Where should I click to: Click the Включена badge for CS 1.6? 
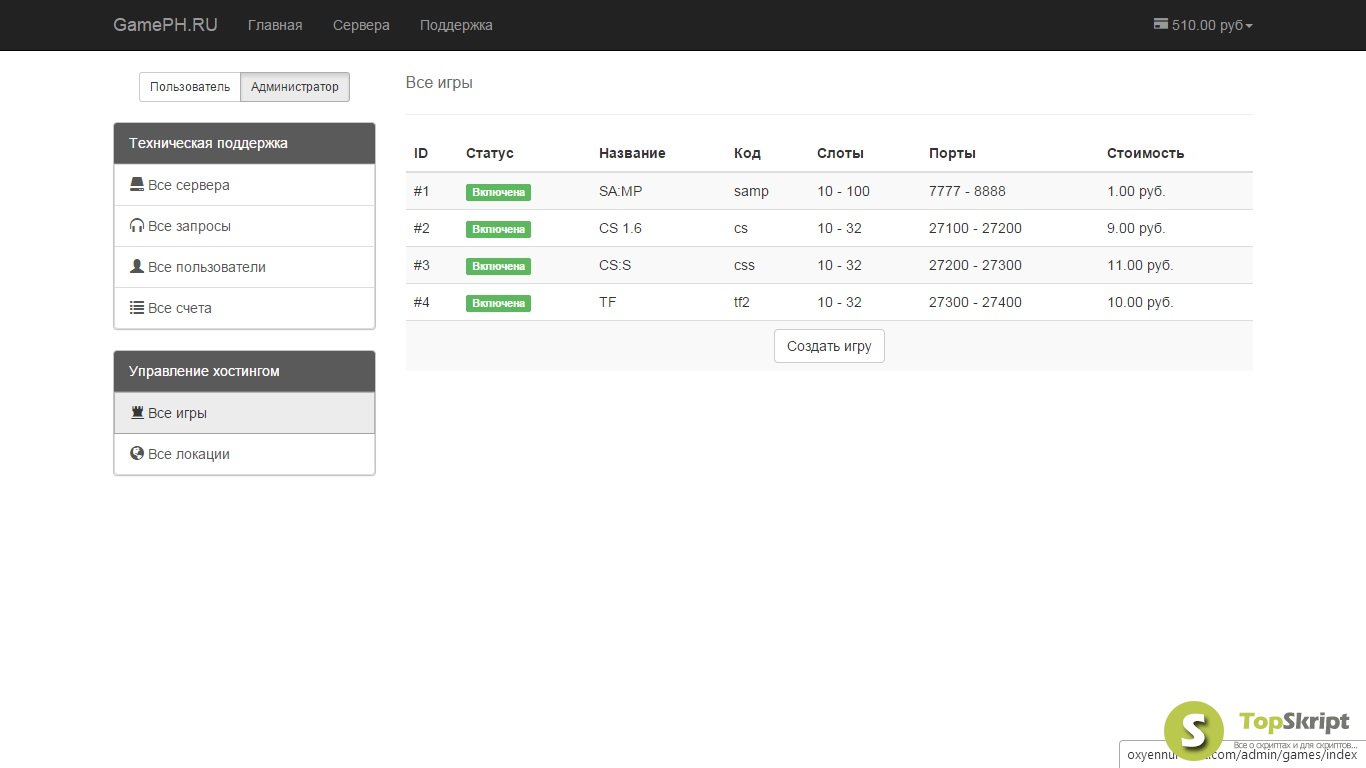point(498,229)
